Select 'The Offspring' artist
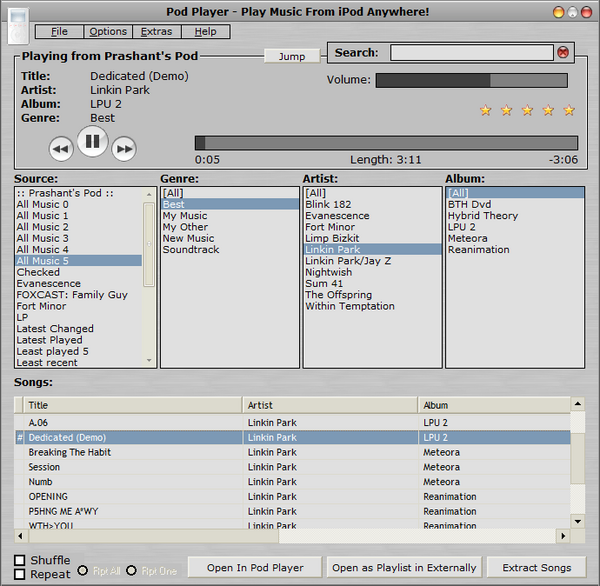 point(373,295)
